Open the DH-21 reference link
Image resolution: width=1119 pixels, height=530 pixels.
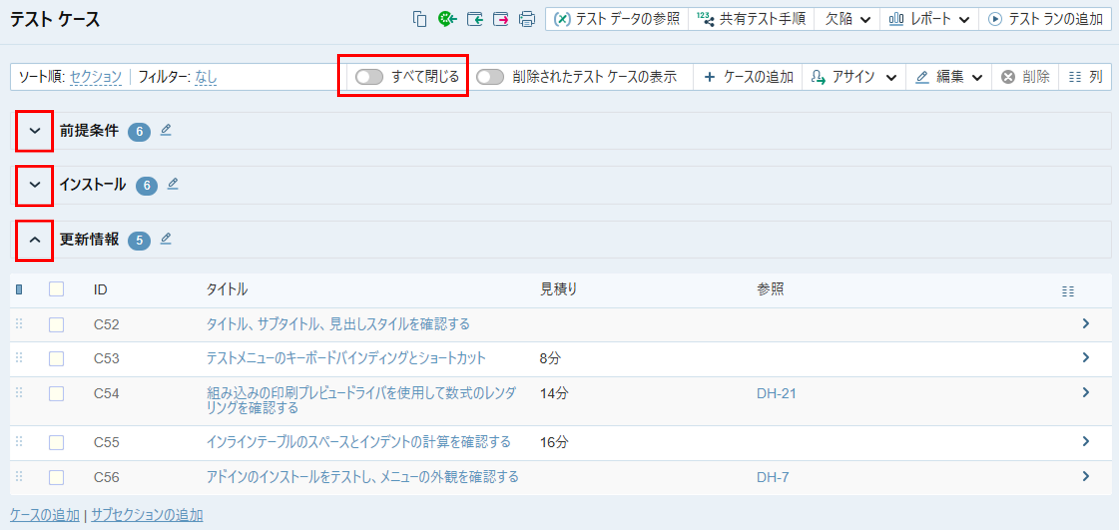[x=776, y=394]
